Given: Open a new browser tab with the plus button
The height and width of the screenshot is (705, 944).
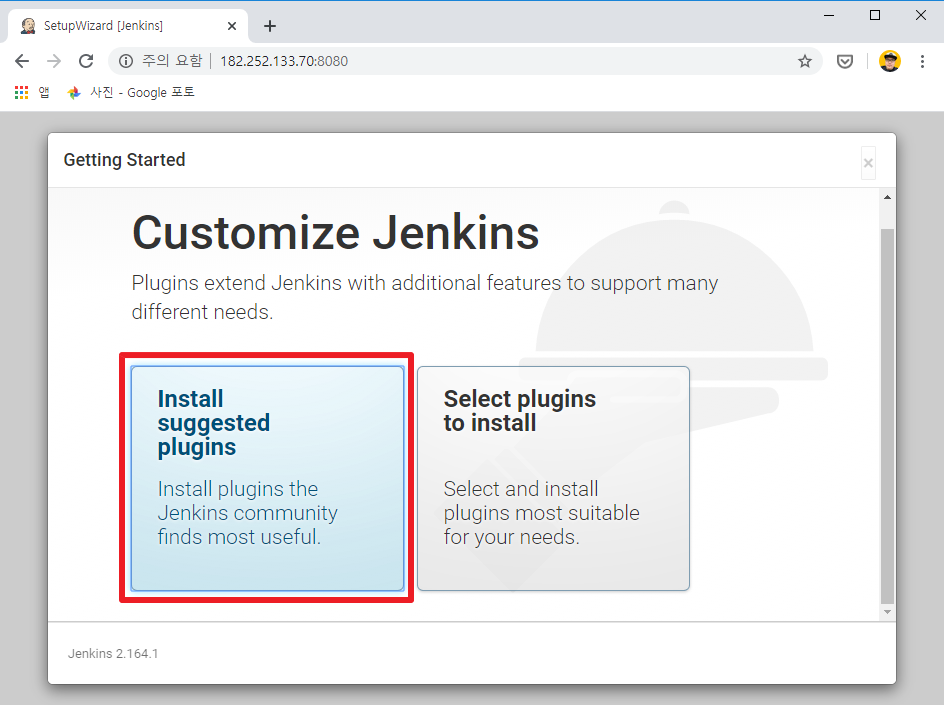Looking at the screenshot, I should pos(269,25).
